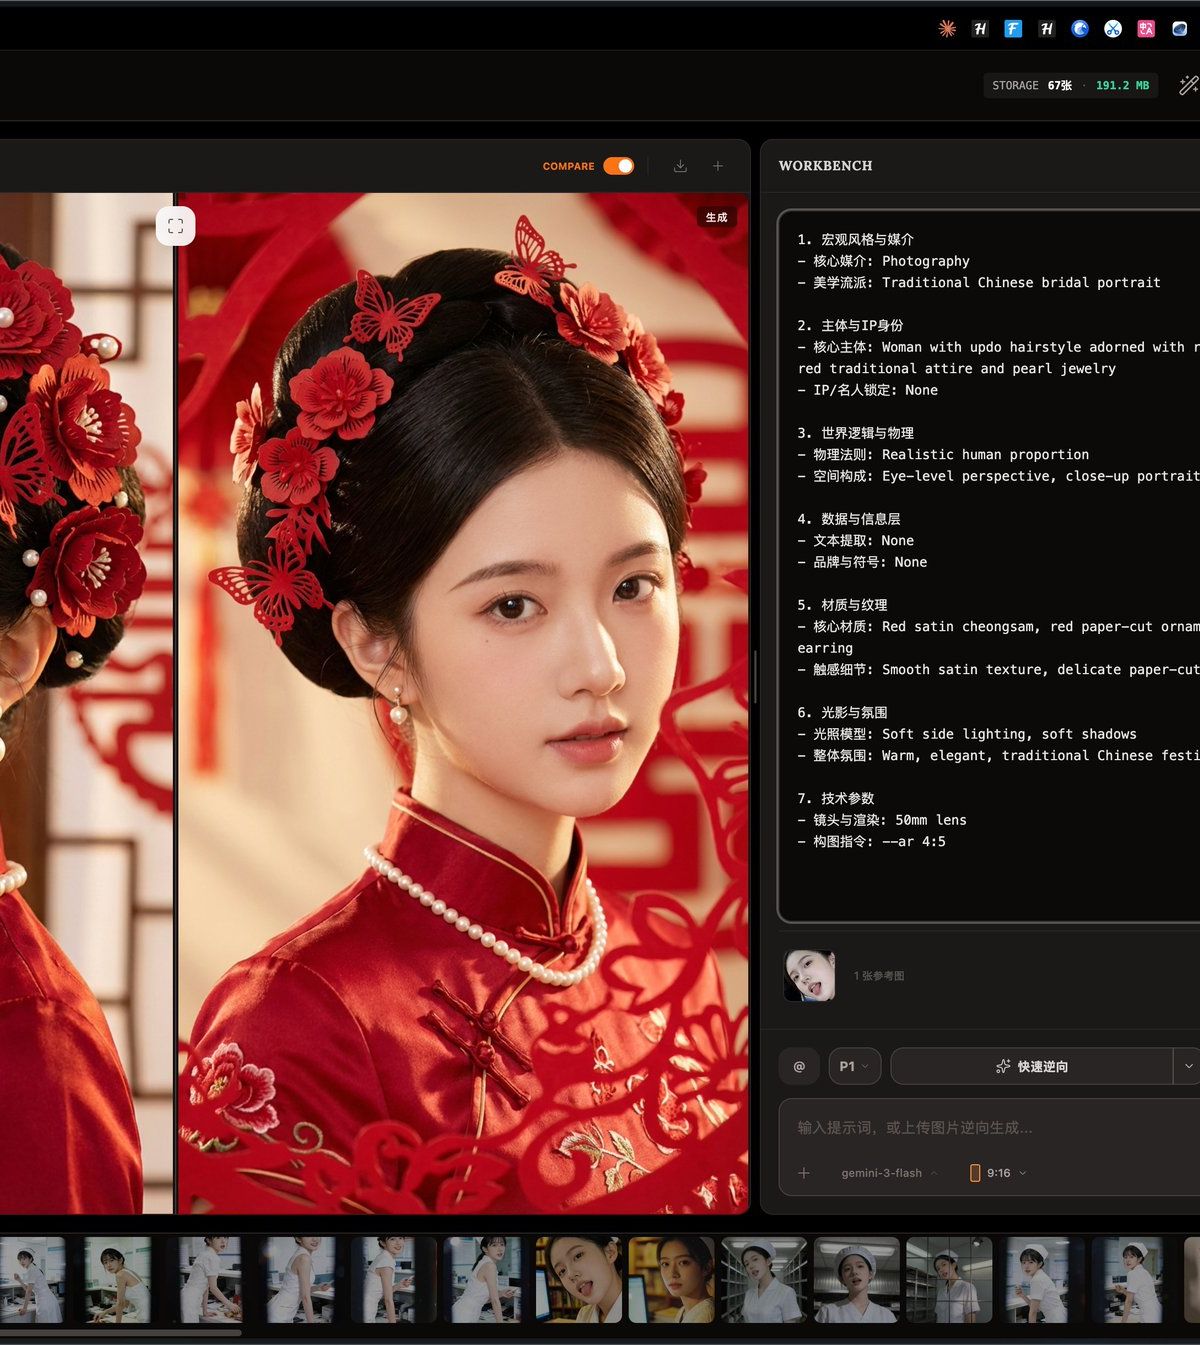The width and height of the screenshot is (1200, 1345).
Task: Click the filmstrip horizontal scrollbar
Action: pyautogui.click(x=120, y=1332)
